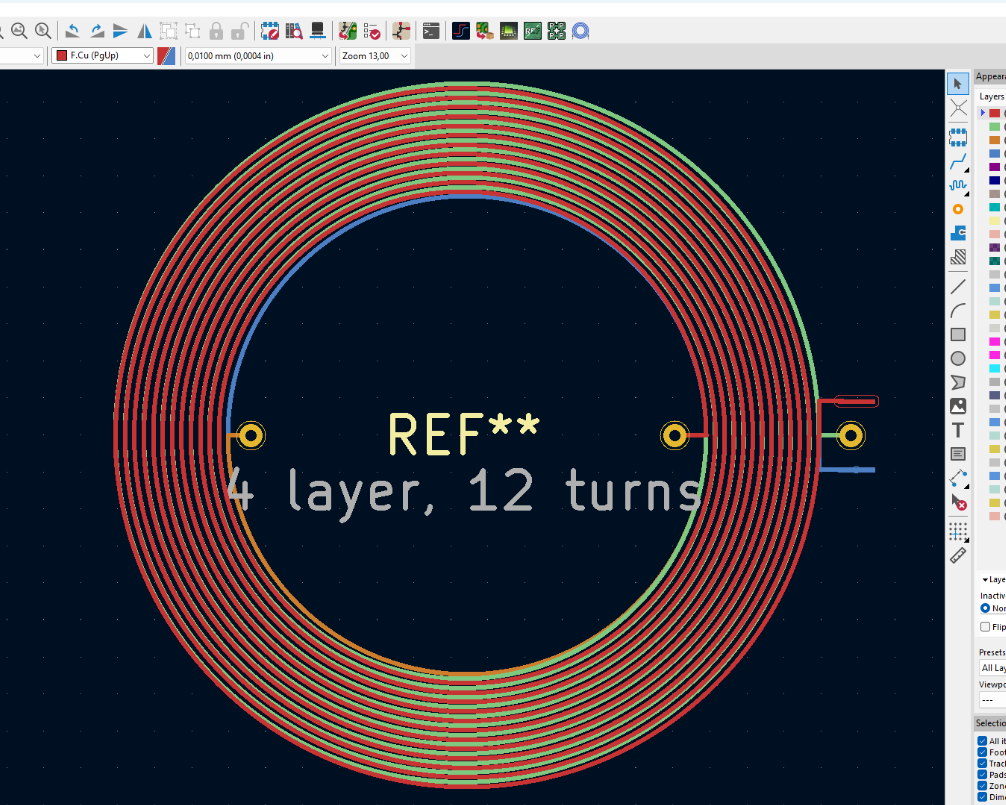Open the F.Cu (PgUp) layer dropdown
Screen dimensions: 1006x805
[x=103, y=56]
